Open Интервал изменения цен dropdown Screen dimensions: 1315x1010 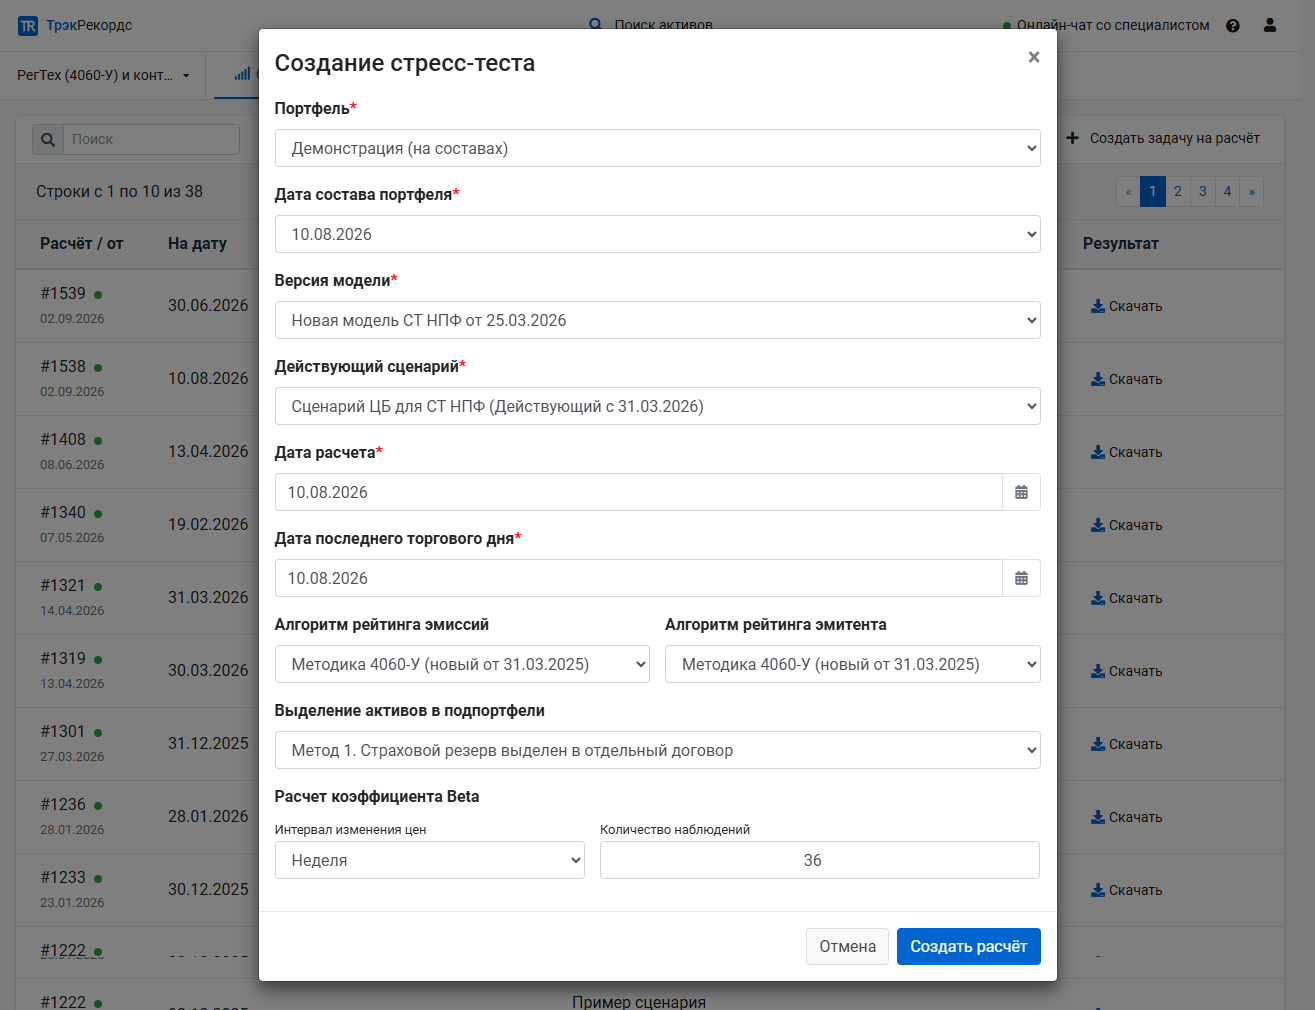click(x=430, y=860)
